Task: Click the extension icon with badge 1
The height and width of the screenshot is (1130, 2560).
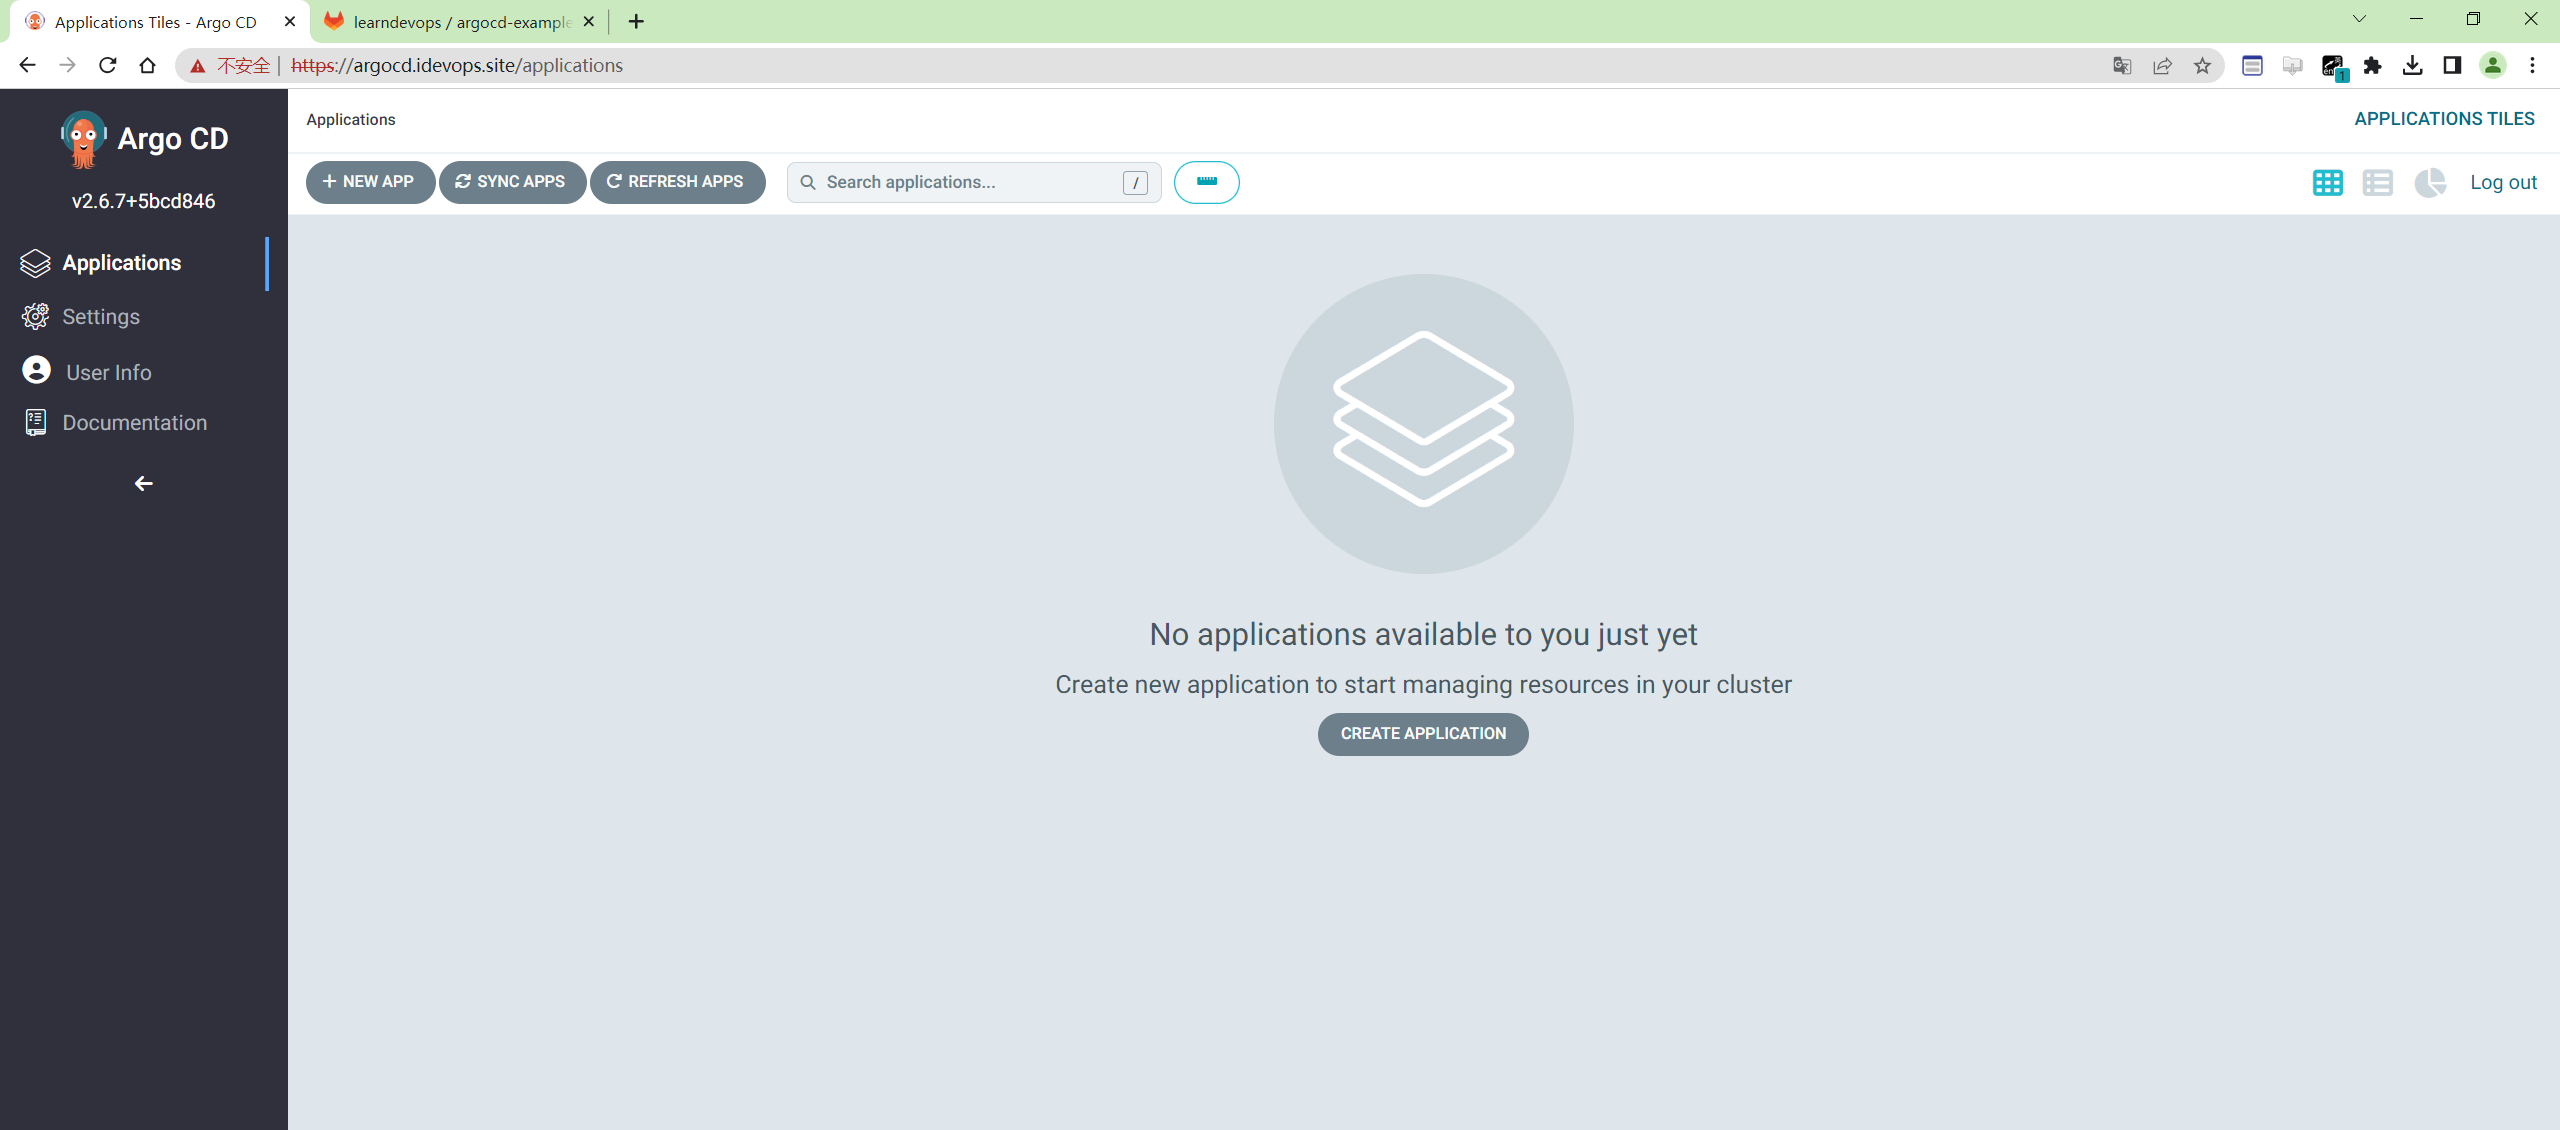Action: (2334, 67)
